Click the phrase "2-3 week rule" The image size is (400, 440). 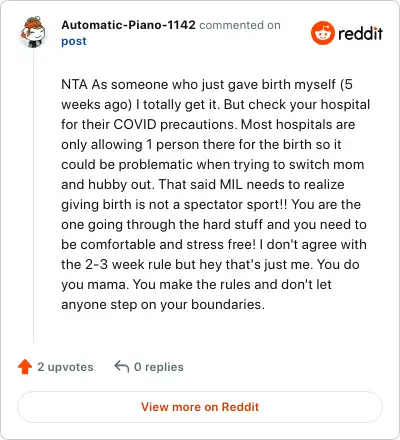tap(128, 264)
